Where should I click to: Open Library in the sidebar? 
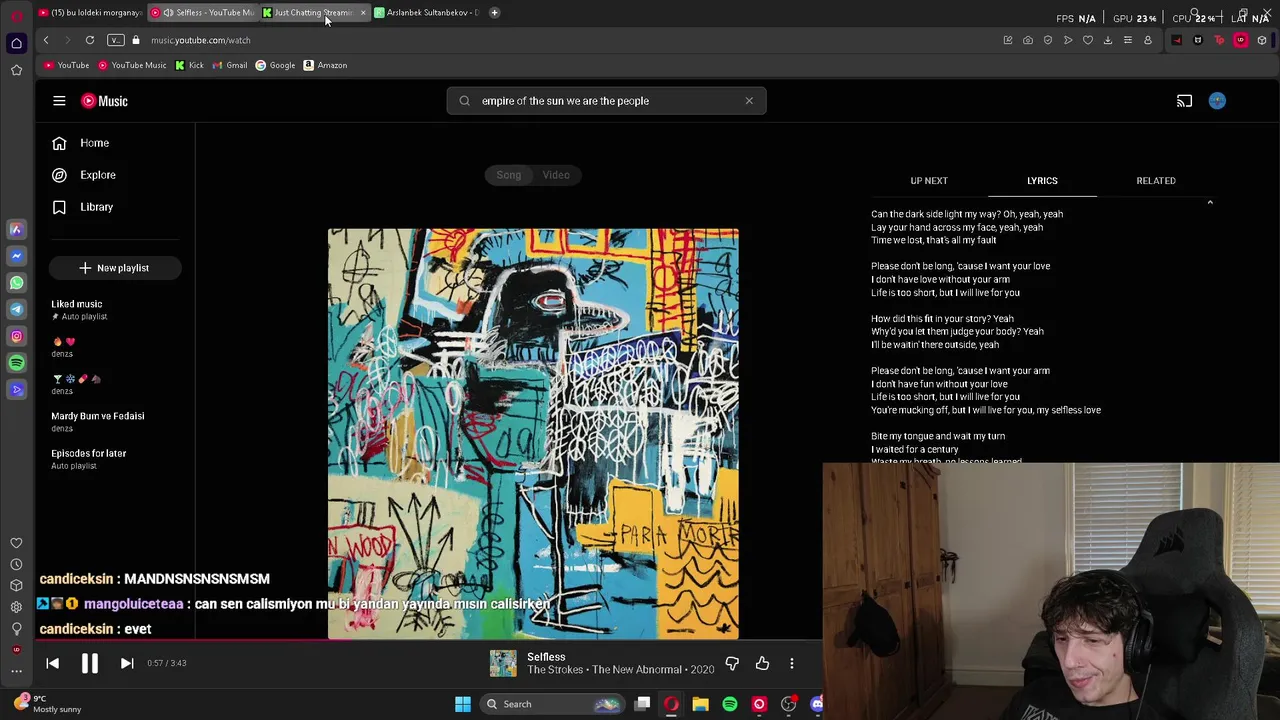point(96,207)
